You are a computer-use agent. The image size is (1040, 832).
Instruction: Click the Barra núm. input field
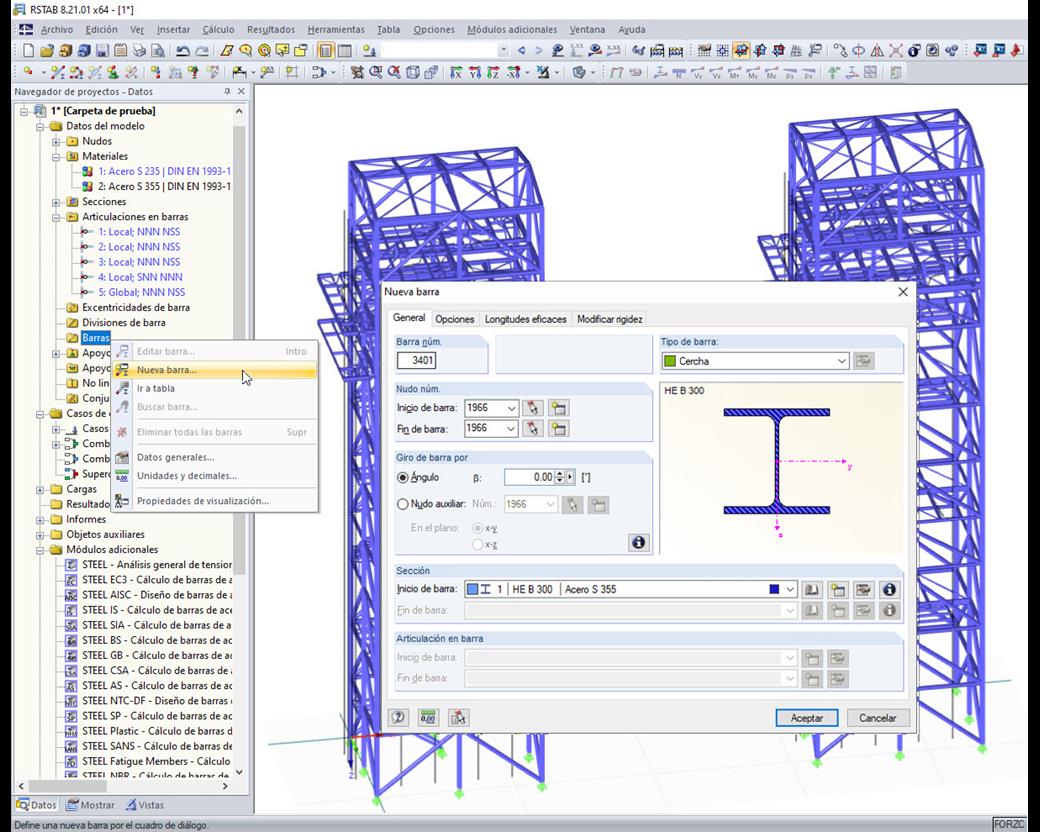click(417, 360)
